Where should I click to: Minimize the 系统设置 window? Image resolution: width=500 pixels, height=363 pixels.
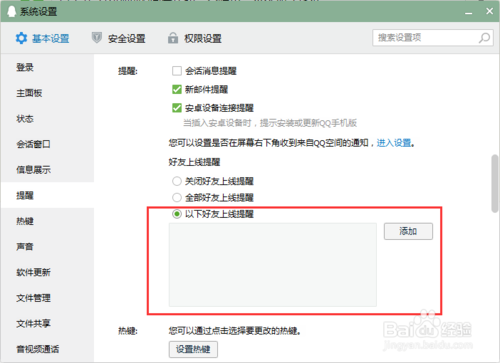pos(469,12)
